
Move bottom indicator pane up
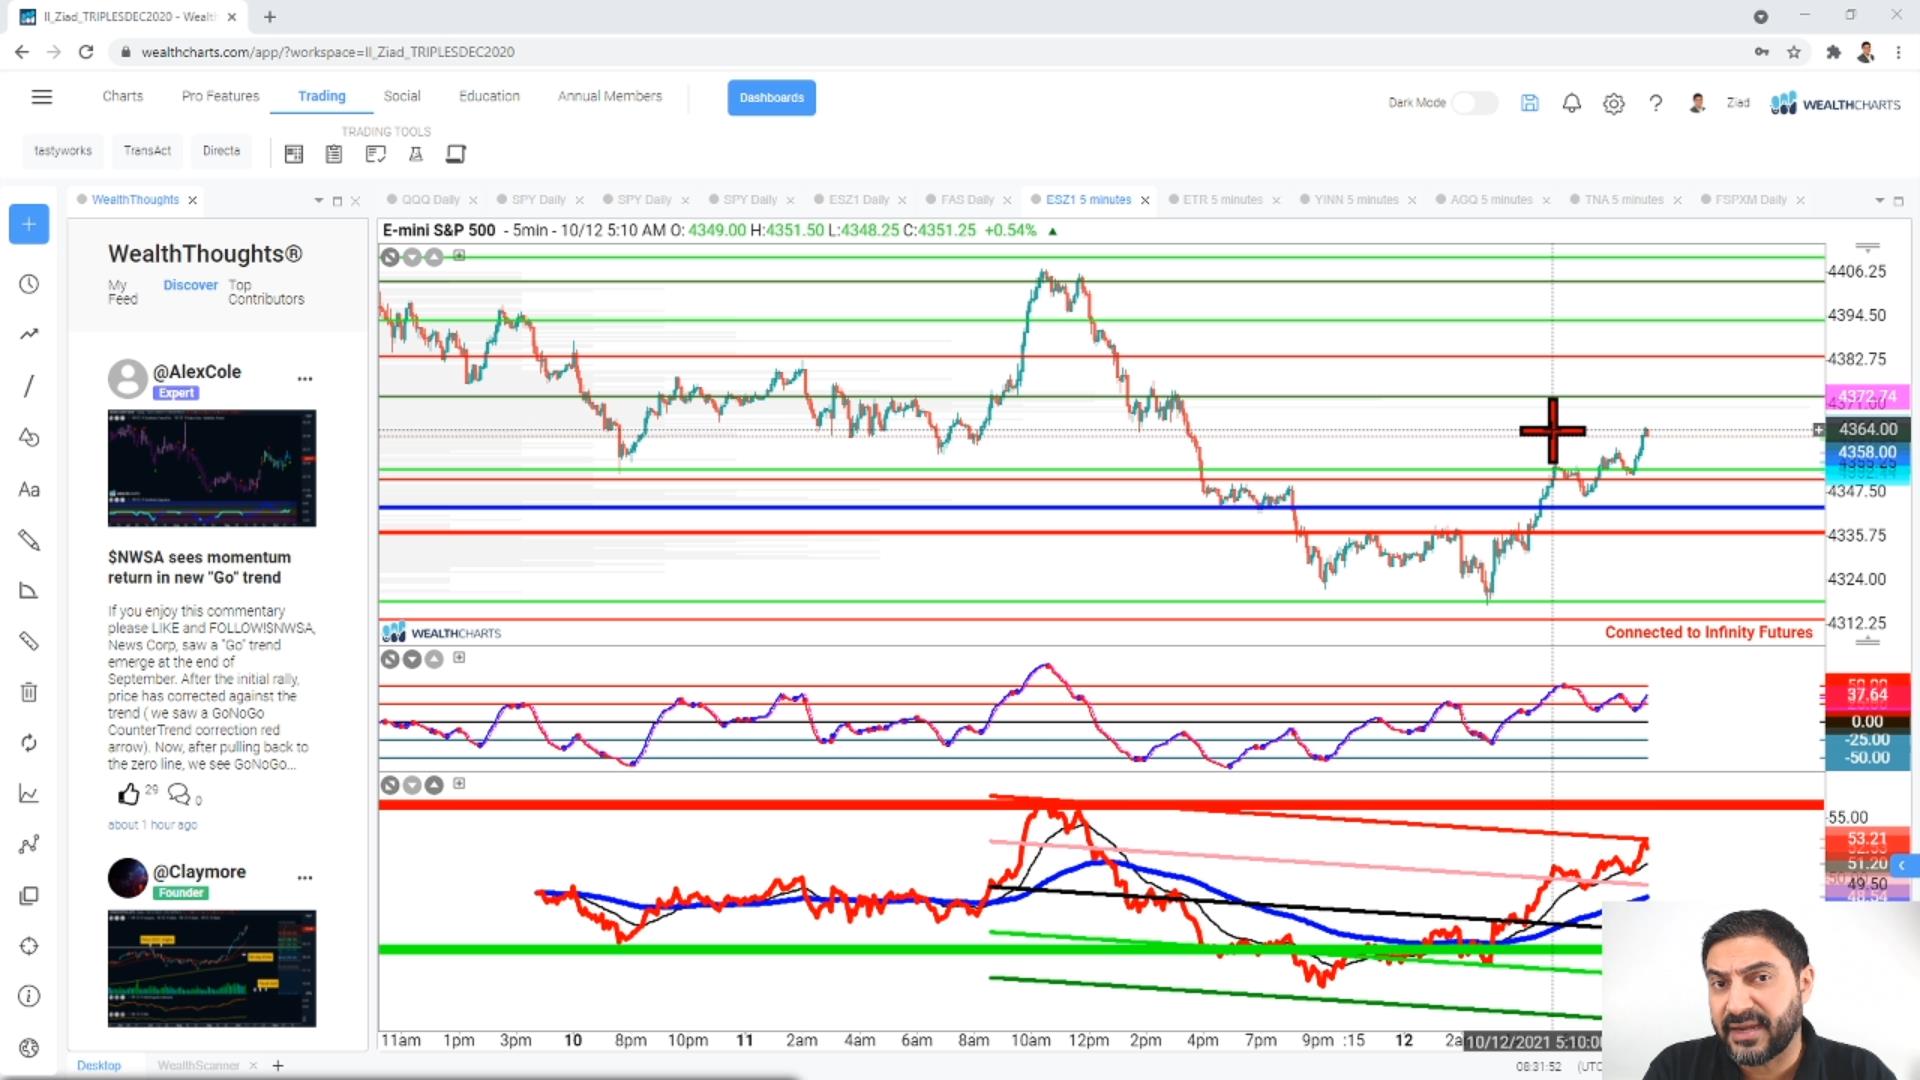click(x=434, y=785)
